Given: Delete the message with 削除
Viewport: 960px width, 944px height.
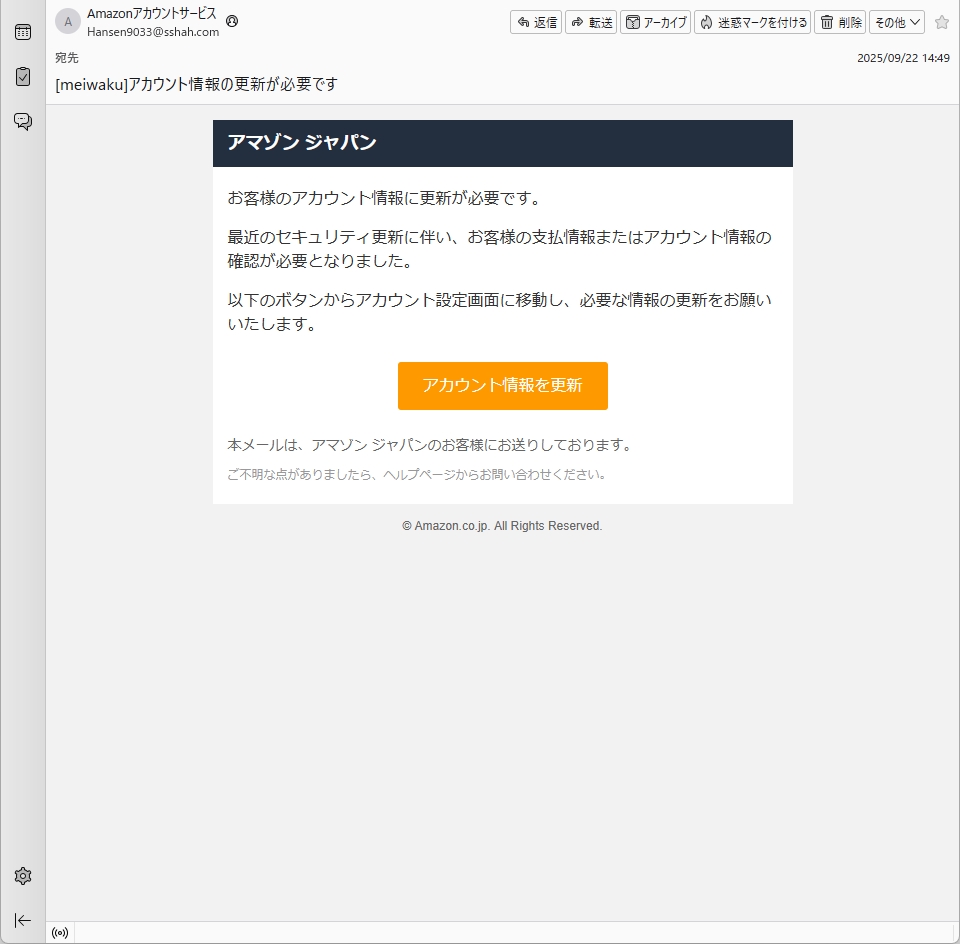Looking at the screenshot, I should [840, 22].
